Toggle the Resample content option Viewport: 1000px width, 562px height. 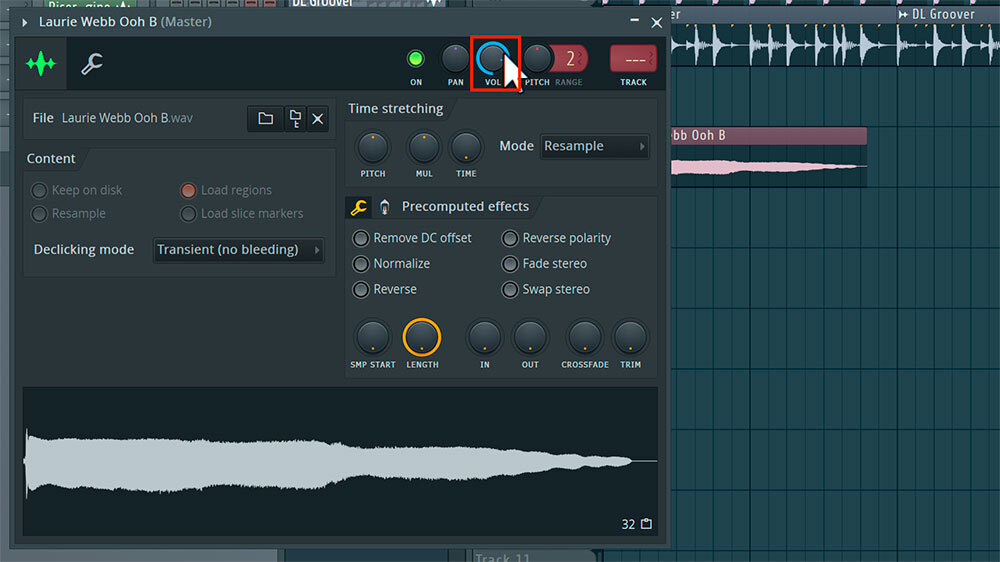tap(40, 214)
